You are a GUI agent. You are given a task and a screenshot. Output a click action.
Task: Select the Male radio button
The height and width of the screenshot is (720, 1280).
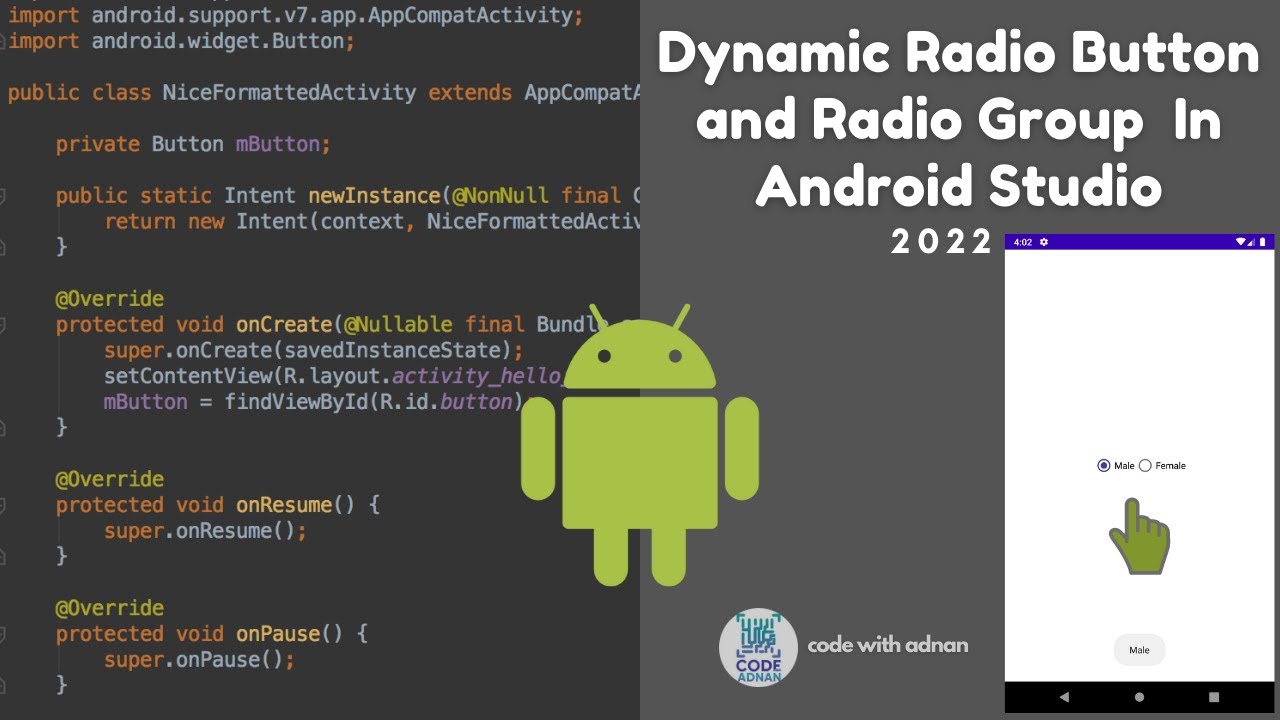(x=1104, y=465)
